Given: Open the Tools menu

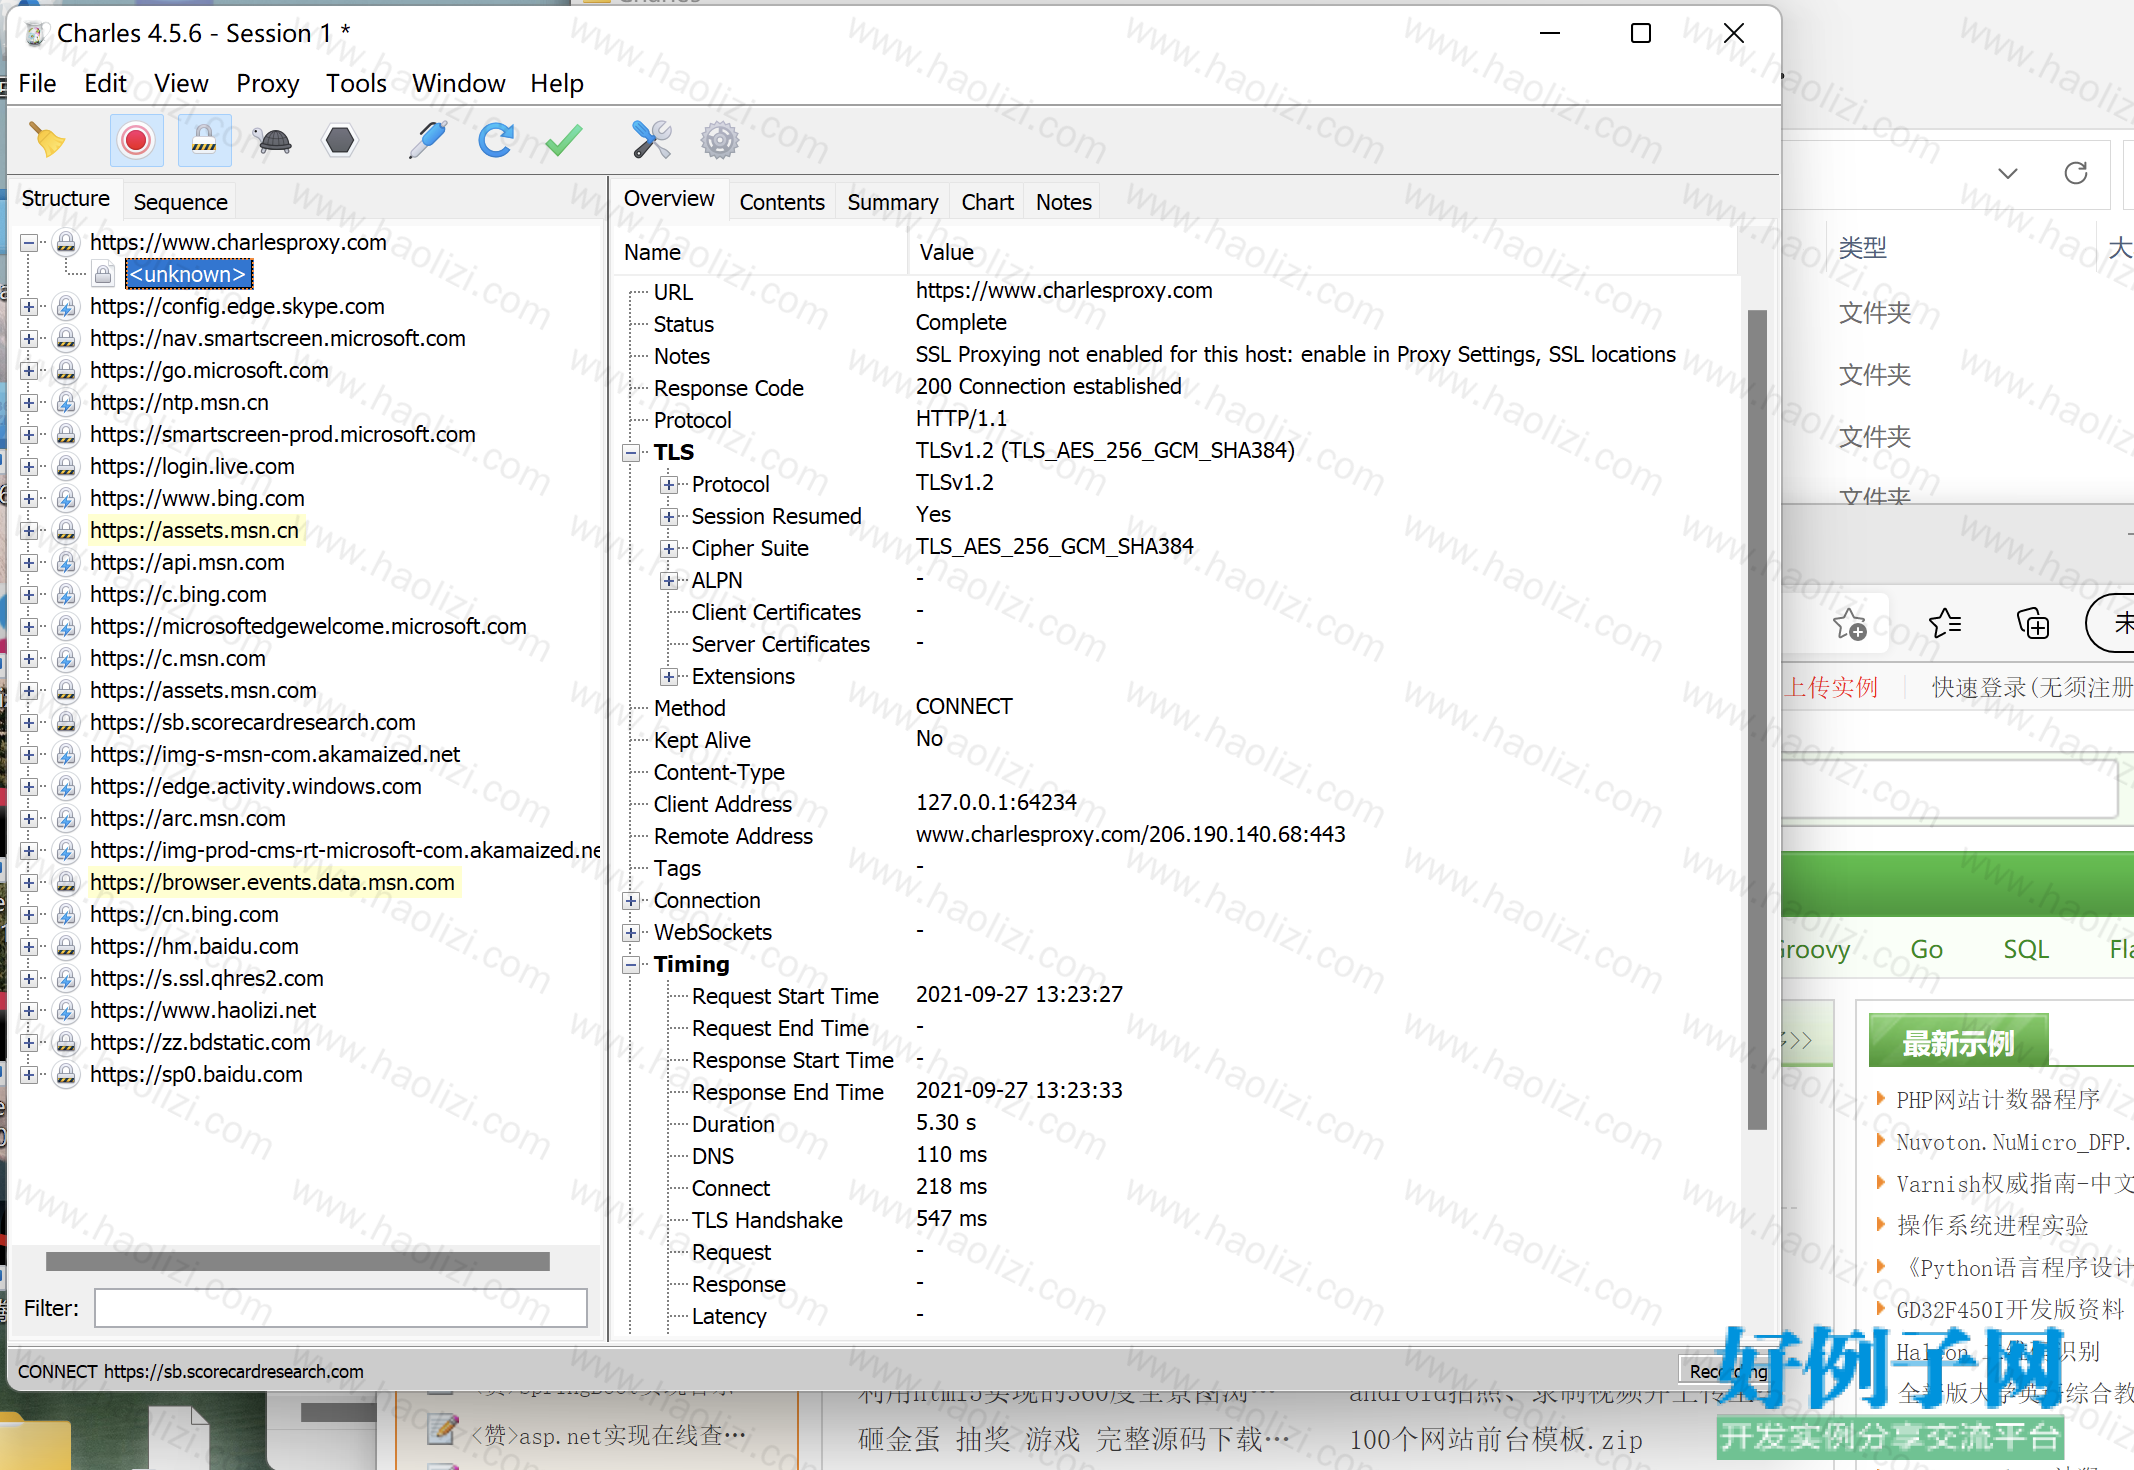Looking at the screenshot, I should 356,83.
